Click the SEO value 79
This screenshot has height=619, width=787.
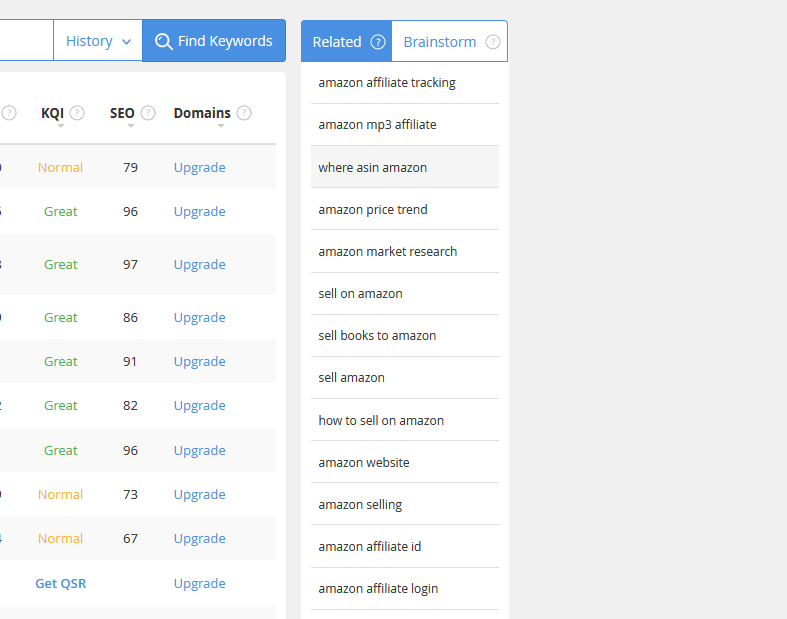[x=130, y=168]
